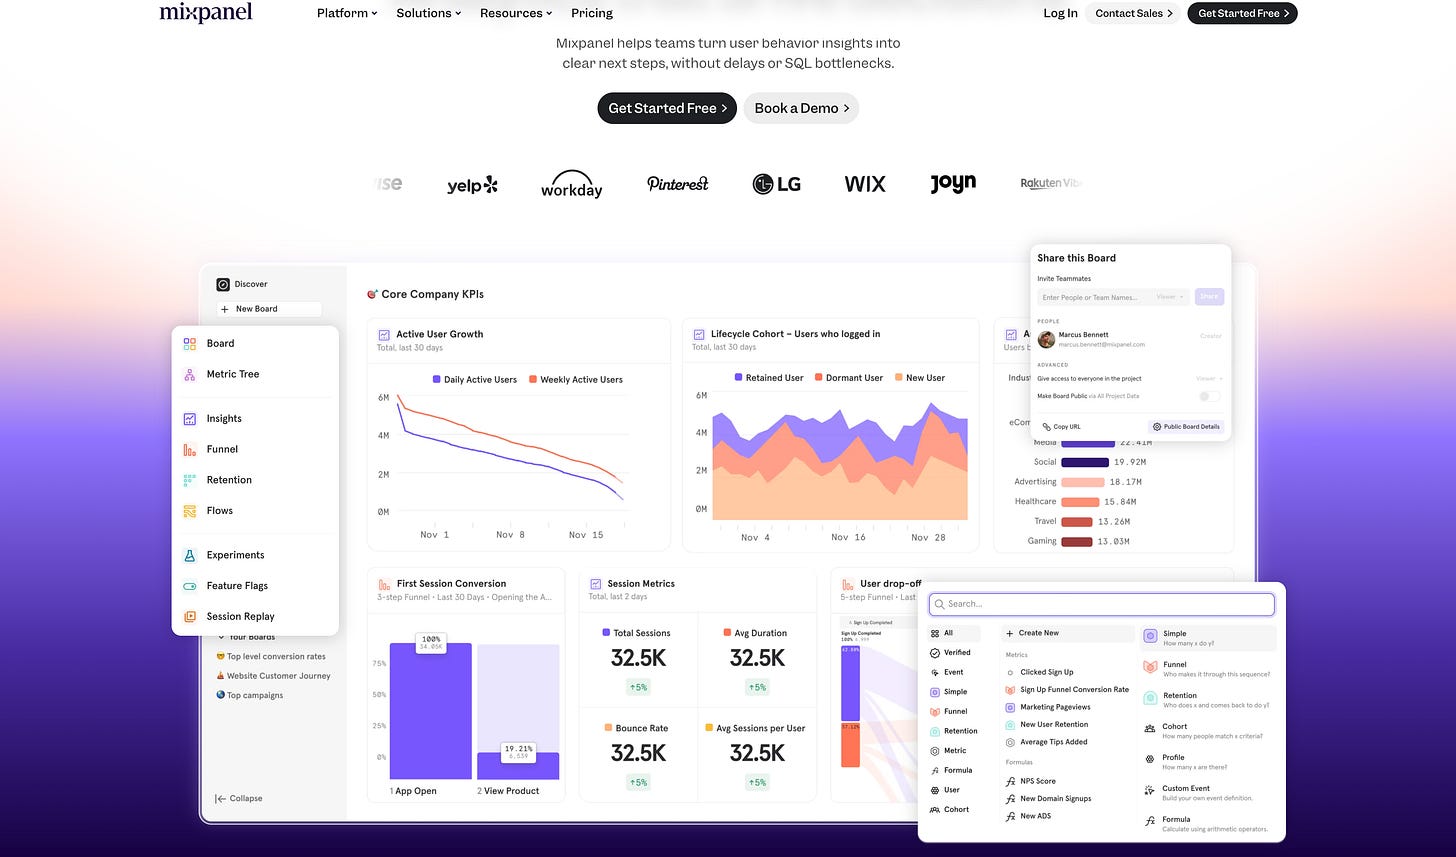The width and height of the screenshot is (1456, 857).
Task: Toggle the Weekly Active Users legend
Action: [x=575, y=380]
